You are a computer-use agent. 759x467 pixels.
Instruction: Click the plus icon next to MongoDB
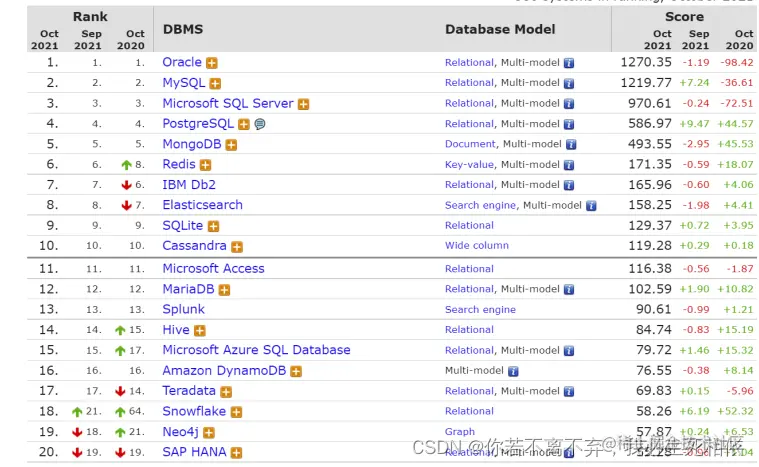pyautogui.click(x=231, y=145)
